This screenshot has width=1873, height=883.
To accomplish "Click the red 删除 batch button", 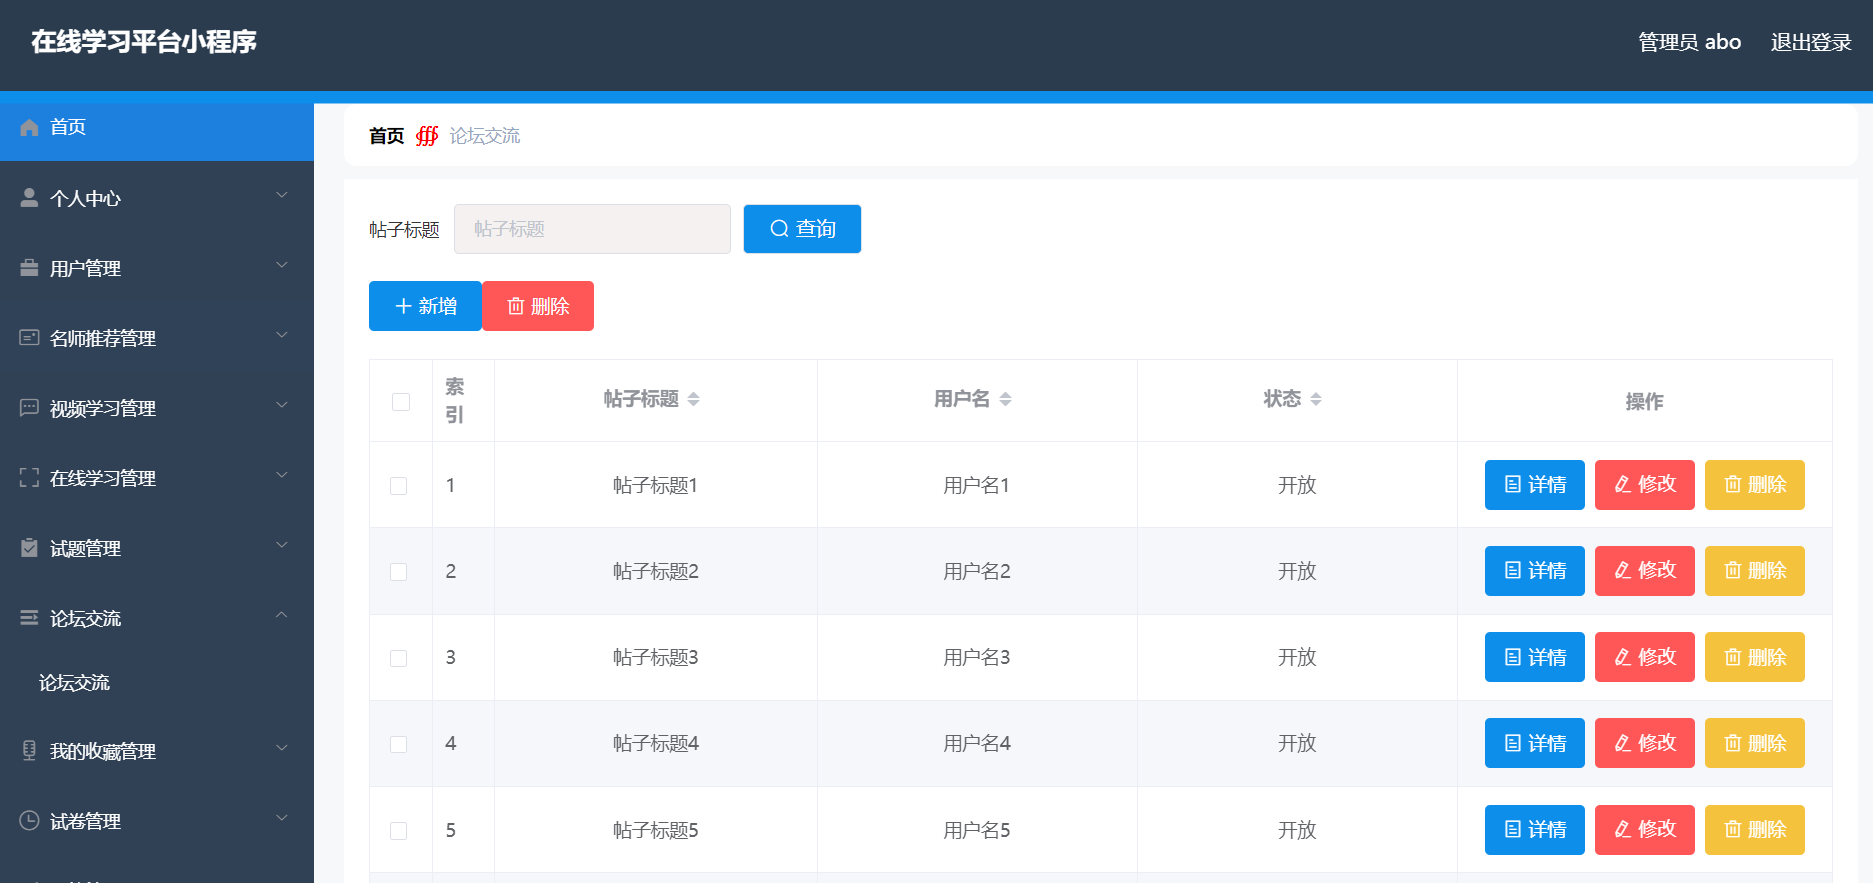I will [x=538, y=306].
